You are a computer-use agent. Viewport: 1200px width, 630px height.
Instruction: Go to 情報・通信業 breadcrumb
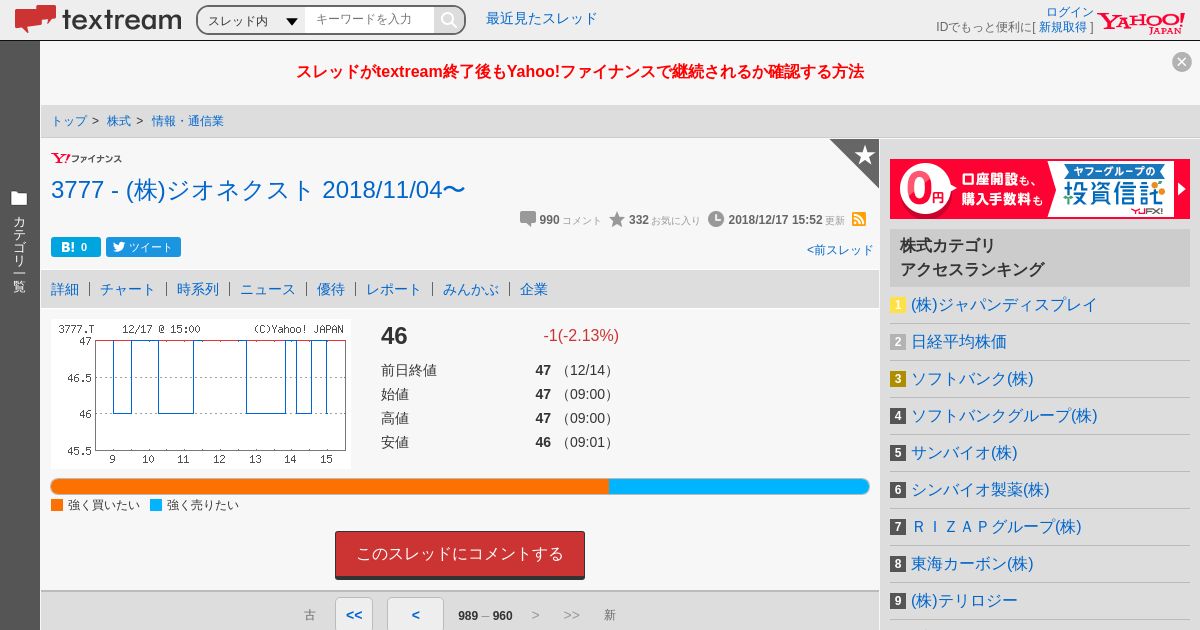188,121
